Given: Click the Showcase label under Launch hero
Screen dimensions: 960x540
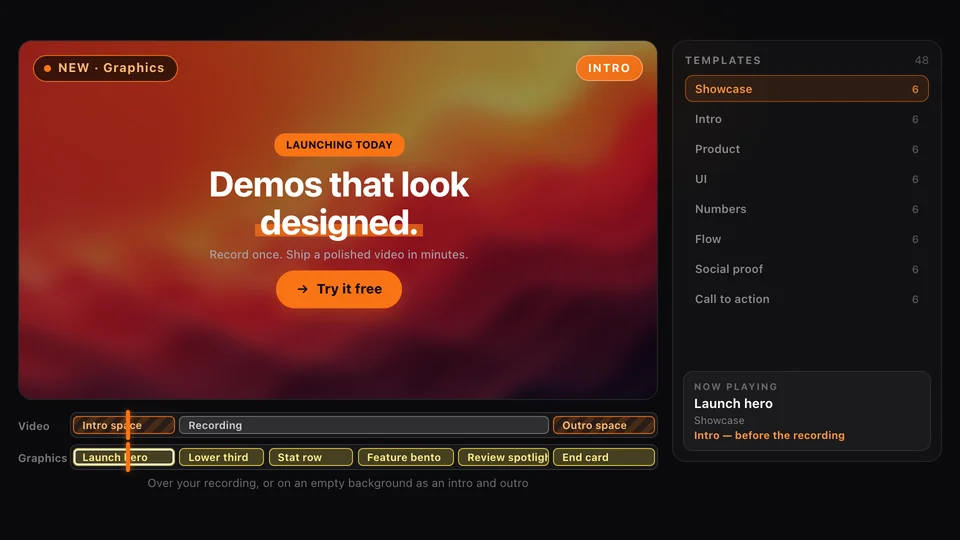Looking at the screenshot, I should pos(719,421).
